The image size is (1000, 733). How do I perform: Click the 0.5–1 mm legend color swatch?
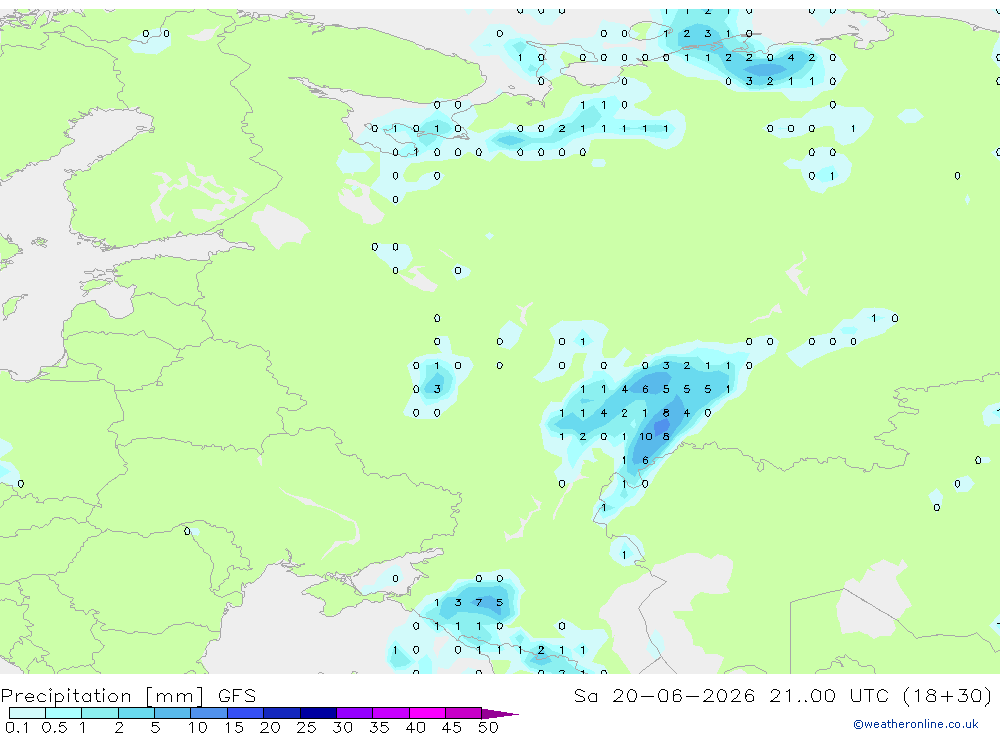(64, 713)
